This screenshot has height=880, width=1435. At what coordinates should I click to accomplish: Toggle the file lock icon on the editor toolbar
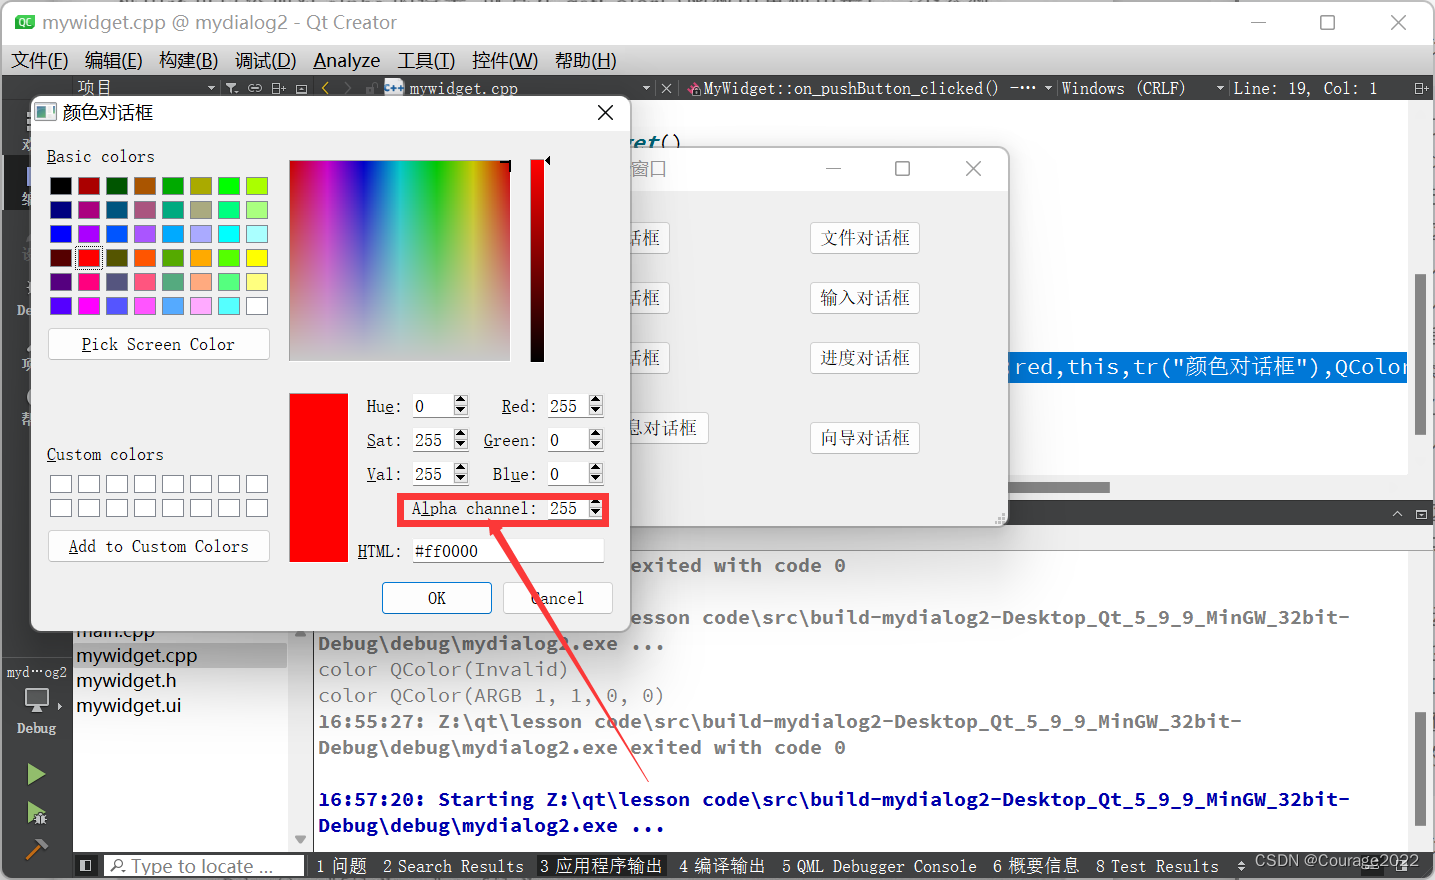coord(370,88)
